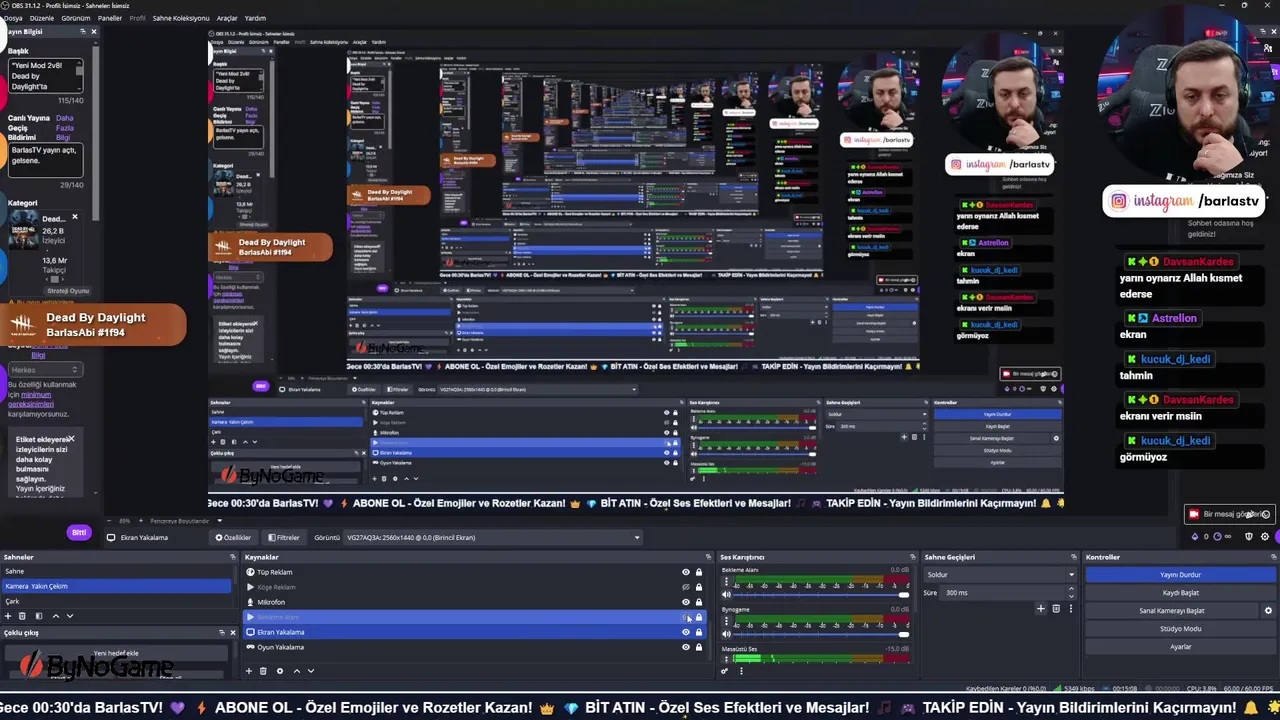Open scene filters icon in Sahneler toolbar
Screen dimensions: 1280x720
pyautogui.click(x=39, y=616)
